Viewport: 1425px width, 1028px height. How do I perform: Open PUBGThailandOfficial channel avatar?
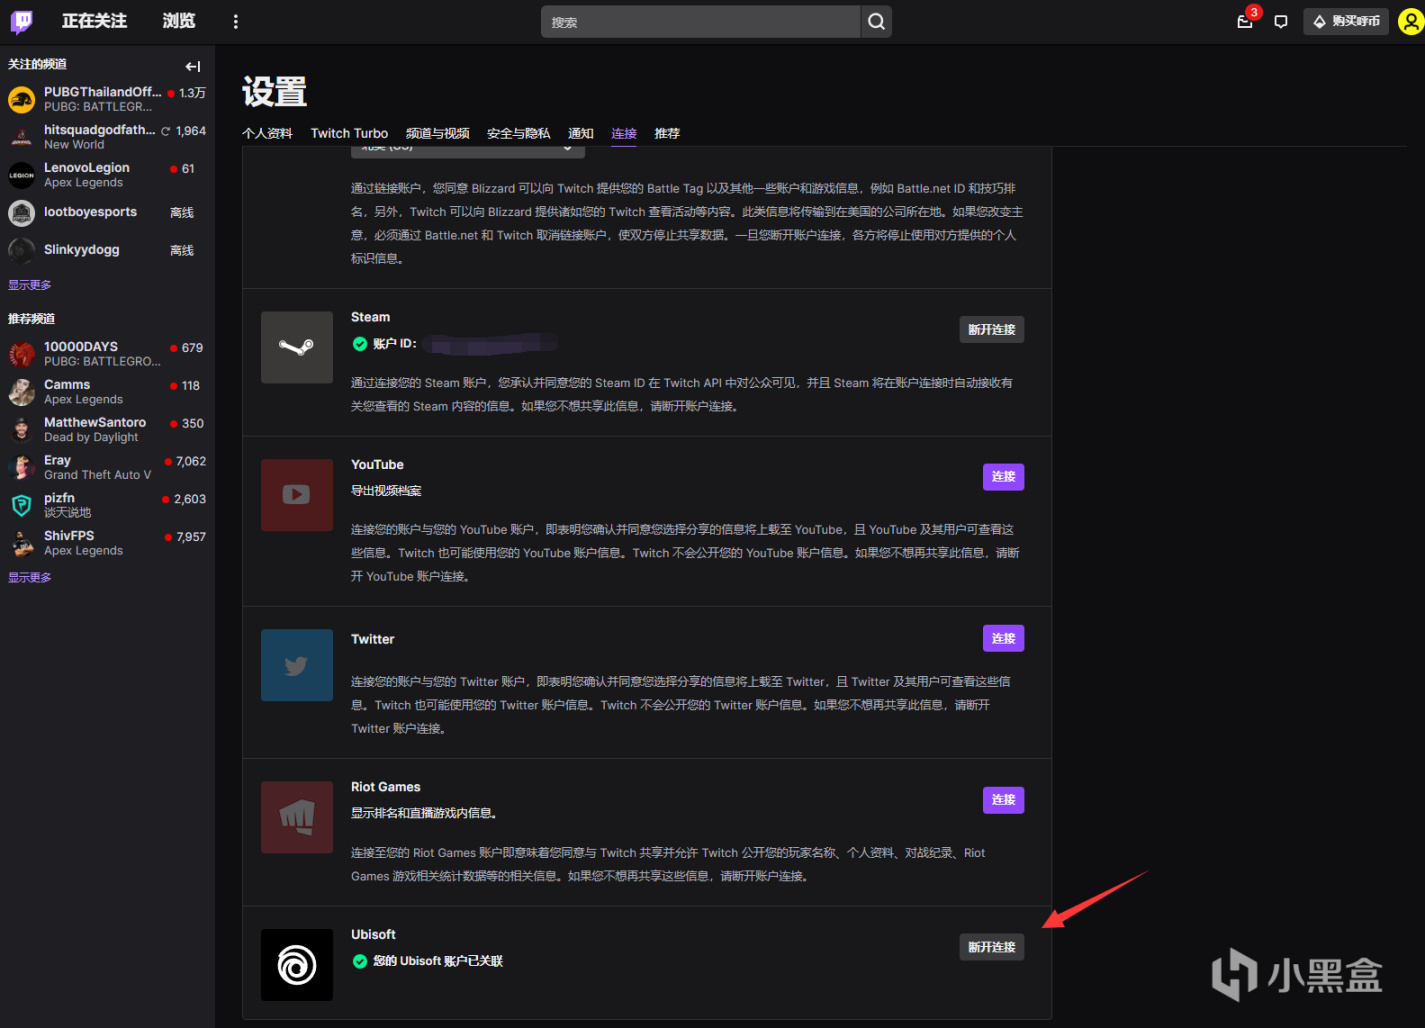(x=22, y=99)
